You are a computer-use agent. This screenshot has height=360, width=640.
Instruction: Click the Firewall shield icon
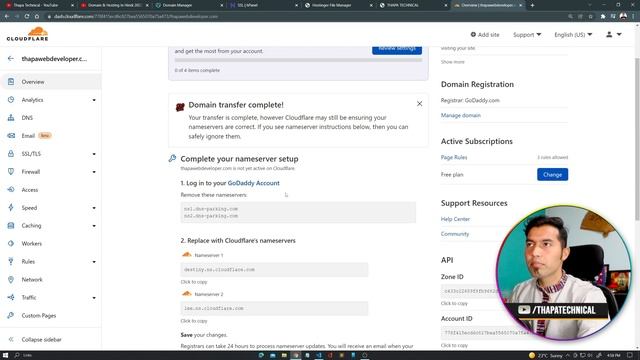tap(11, 171)
